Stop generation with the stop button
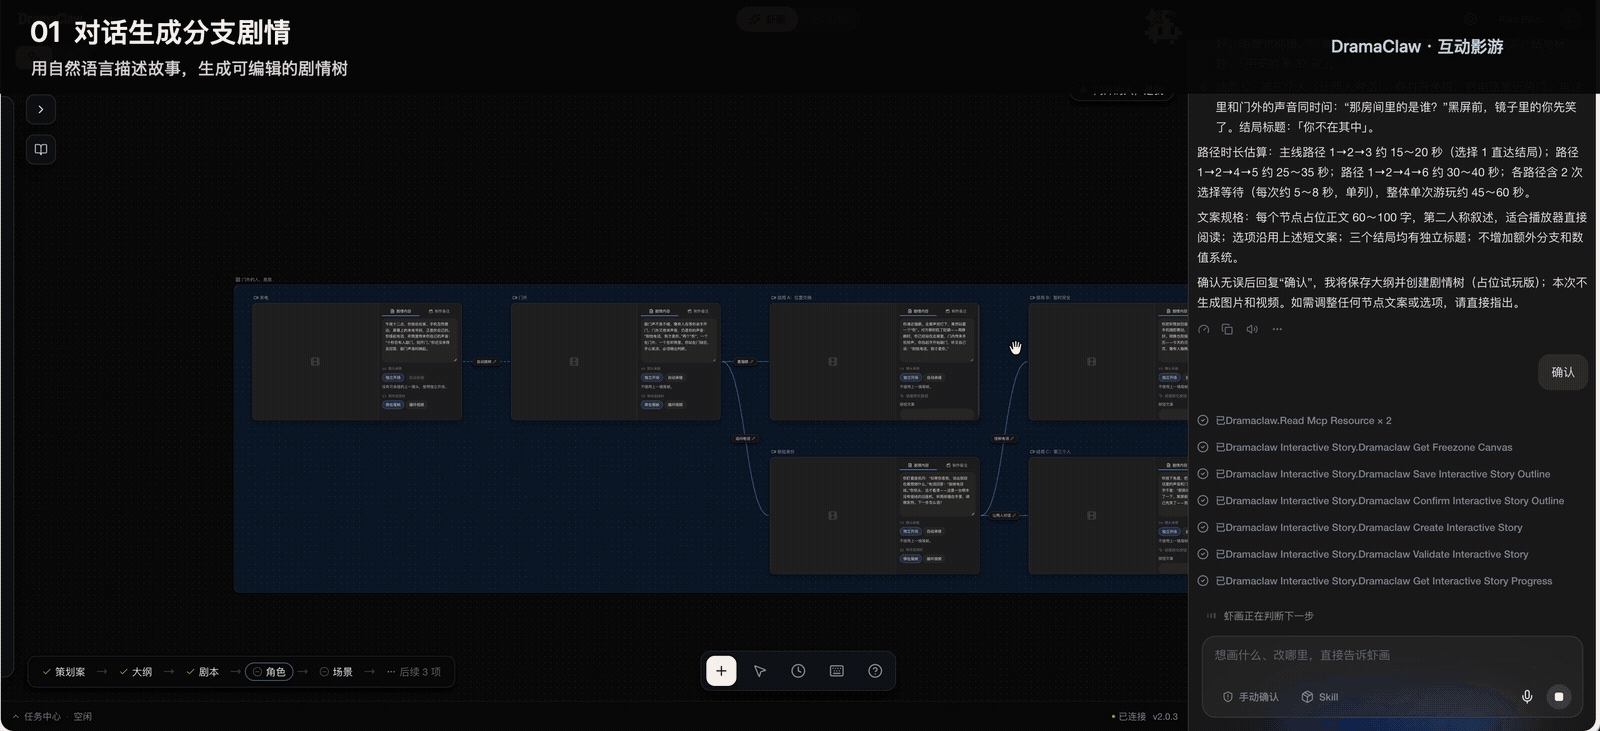 [1559, 697]
